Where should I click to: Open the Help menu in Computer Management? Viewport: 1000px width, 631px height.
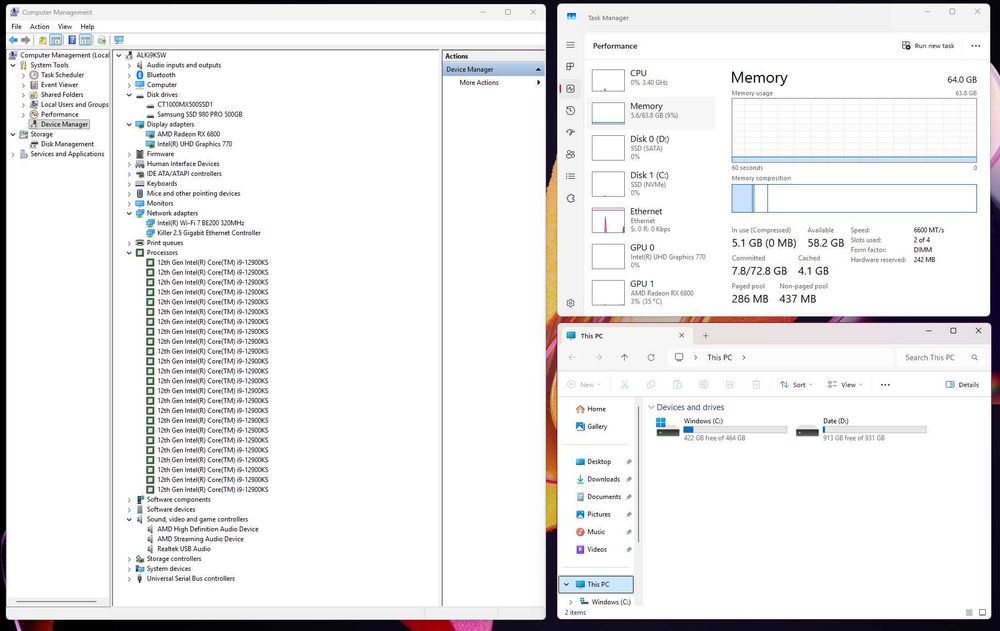[87, 26]
